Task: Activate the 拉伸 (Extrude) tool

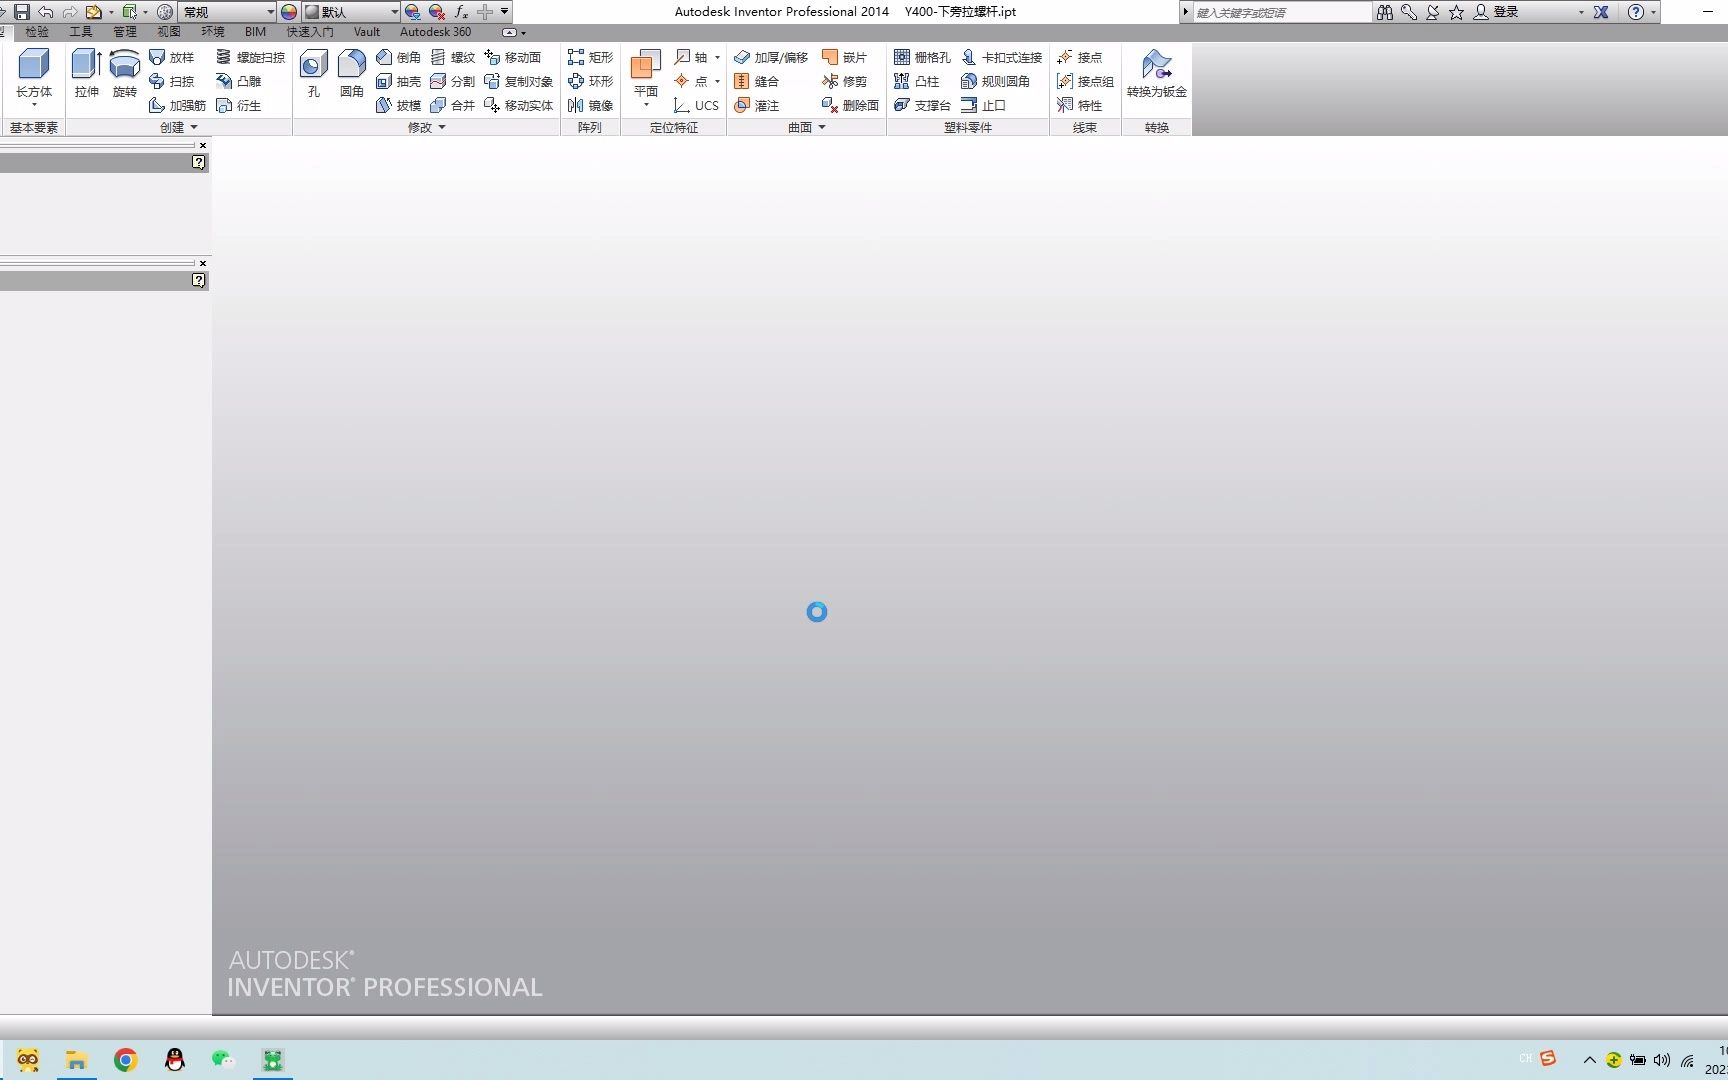Action: 86,74
